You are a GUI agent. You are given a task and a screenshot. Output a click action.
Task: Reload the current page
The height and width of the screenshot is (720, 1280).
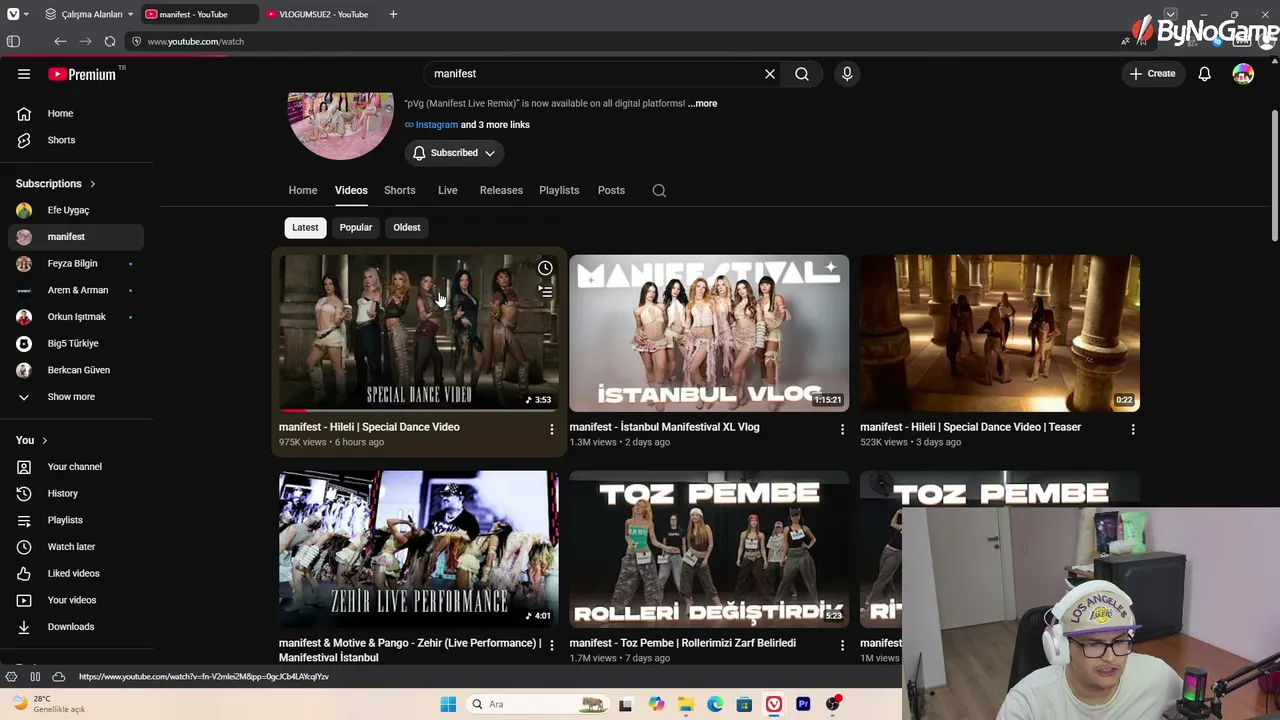point(110,42)
